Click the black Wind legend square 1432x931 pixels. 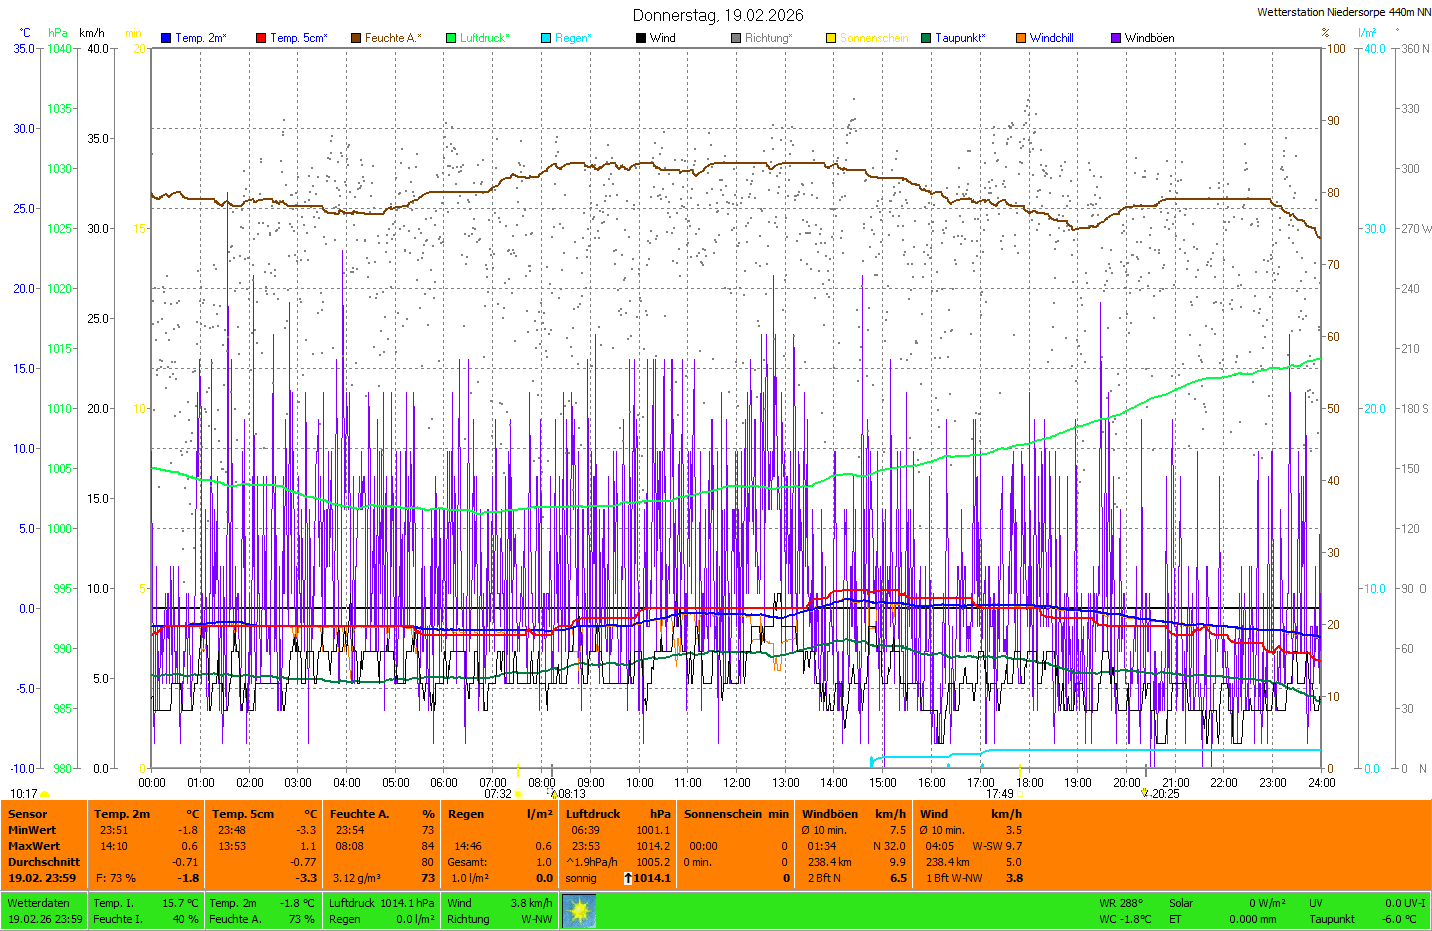click(x=641, y=38)
